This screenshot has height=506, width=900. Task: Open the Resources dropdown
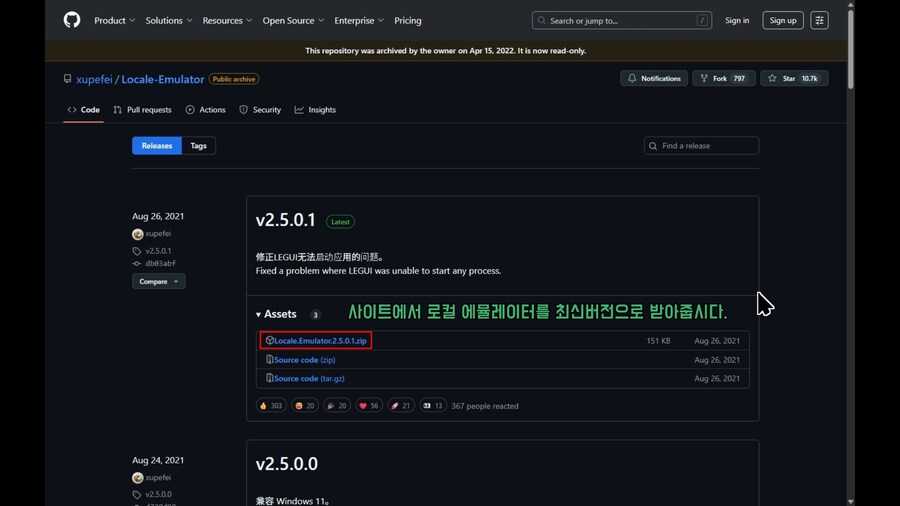click(x=227, y=21)
